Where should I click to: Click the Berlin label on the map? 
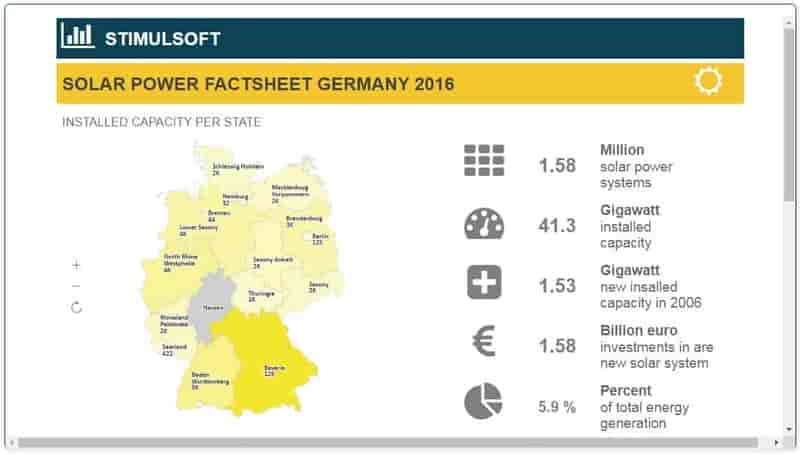[x=320, y=239]
